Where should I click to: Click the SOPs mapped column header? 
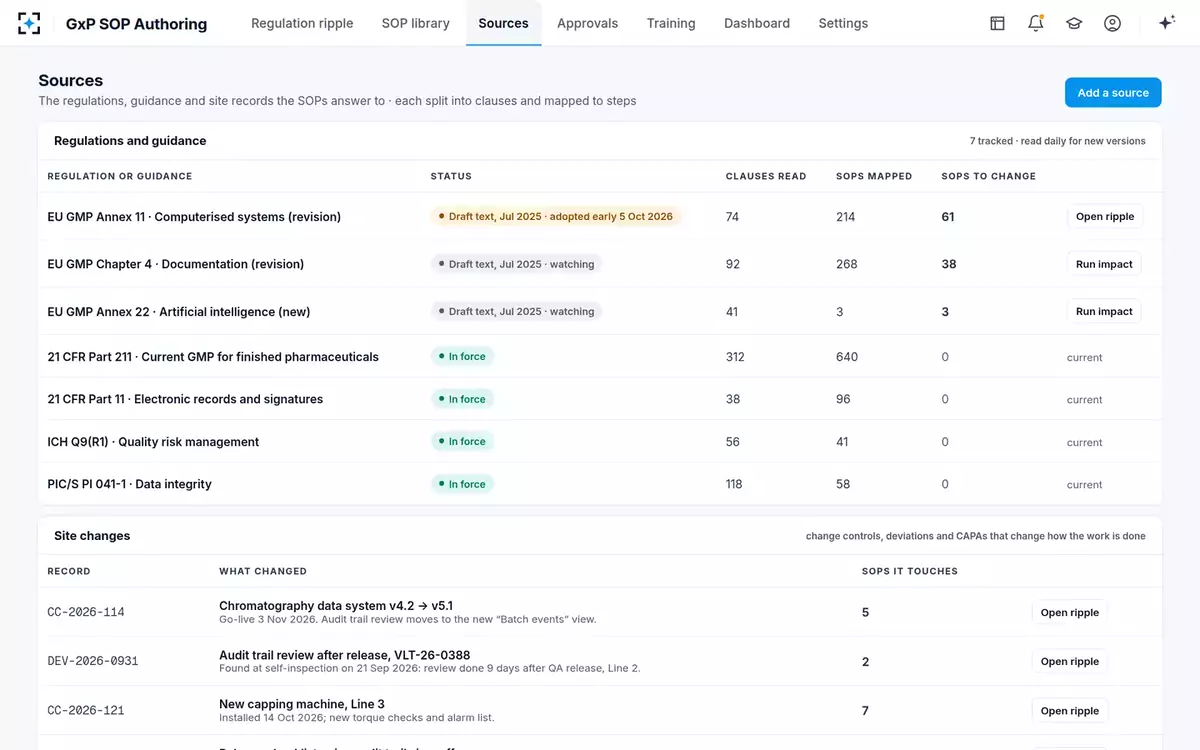click(874, 176)
